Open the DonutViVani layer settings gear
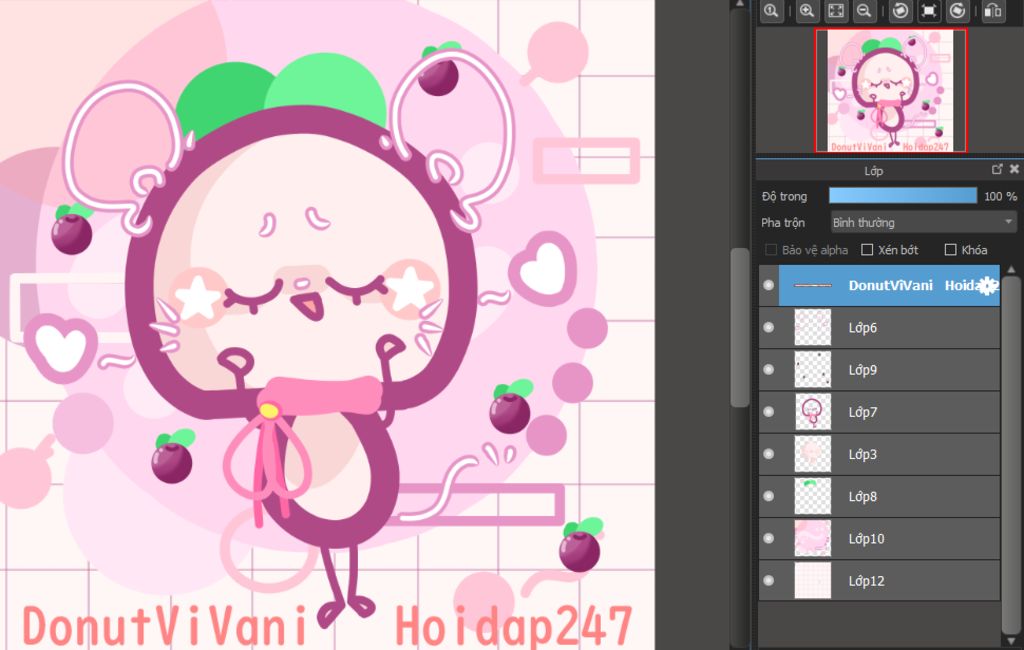This screenshot has width=1024, height=650. [987, 285]
